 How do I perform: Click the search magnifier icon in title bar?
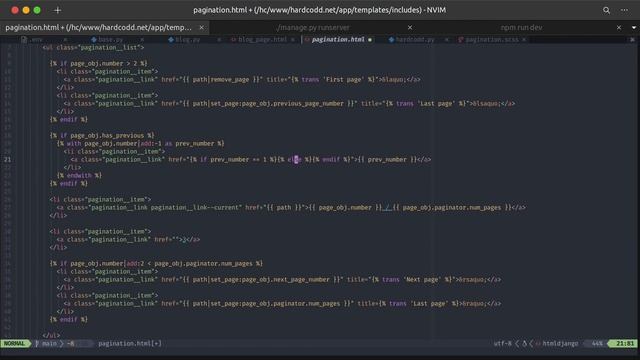click(x=607, y=10)
